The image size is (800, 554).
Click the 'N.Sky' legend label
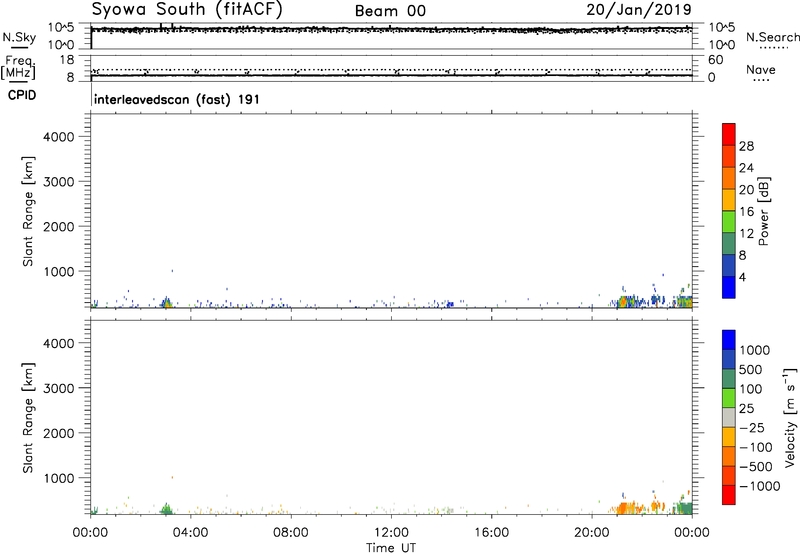(x=19, y=37)
